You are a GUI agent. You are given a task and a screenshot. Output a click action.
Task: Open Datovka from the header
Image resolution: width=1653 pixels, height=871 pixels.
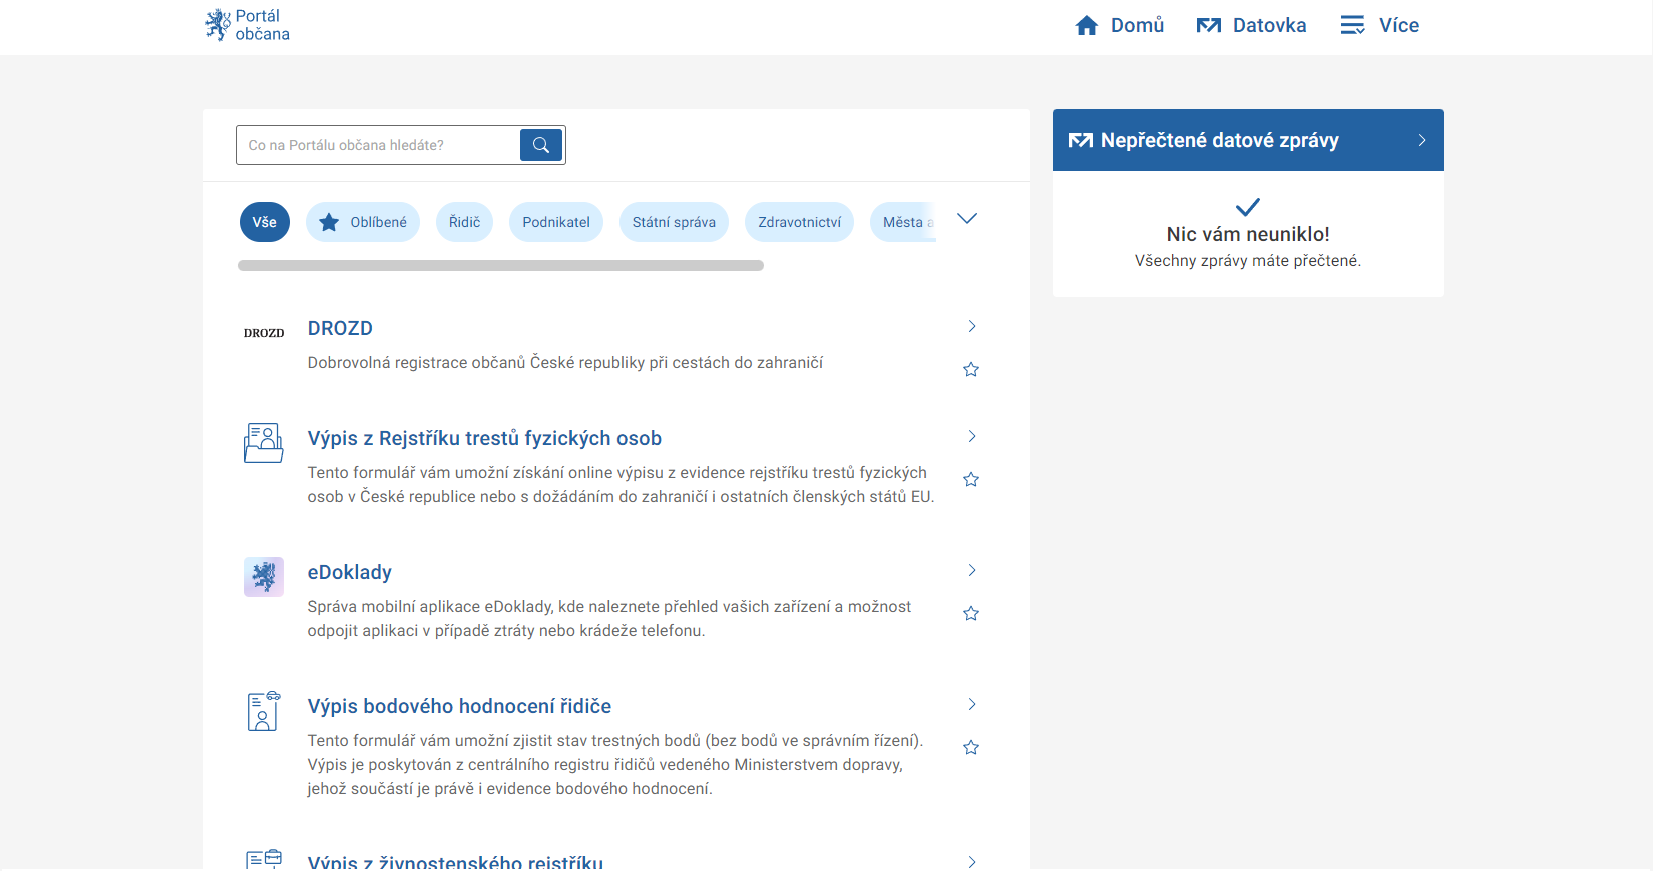point(1251,25)
